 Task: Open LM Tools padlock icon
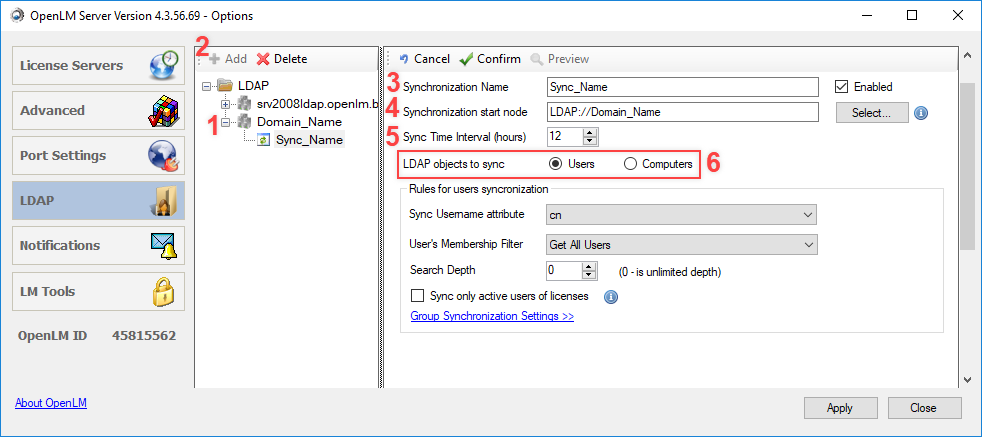163,292
